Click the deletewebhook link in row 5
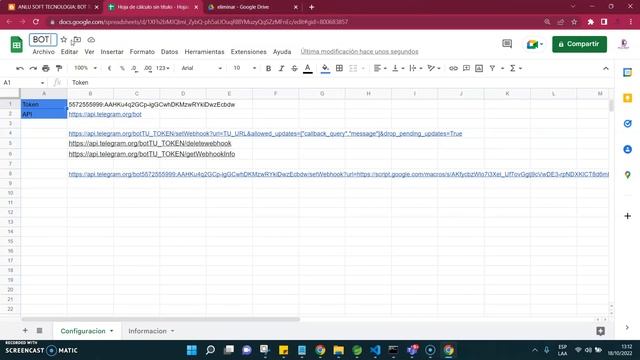The image size is (640, 360). (150, 143)
